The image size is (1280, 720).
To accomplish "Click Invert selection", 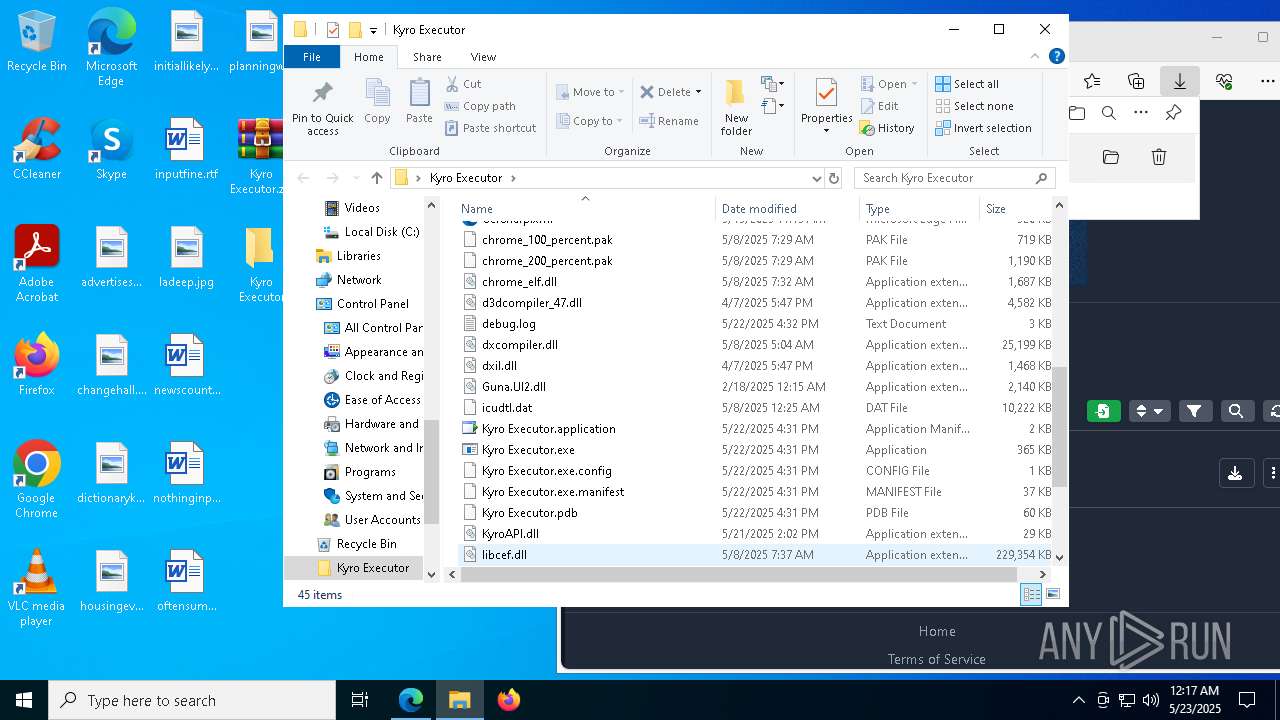I will click(x=983, y=128).
